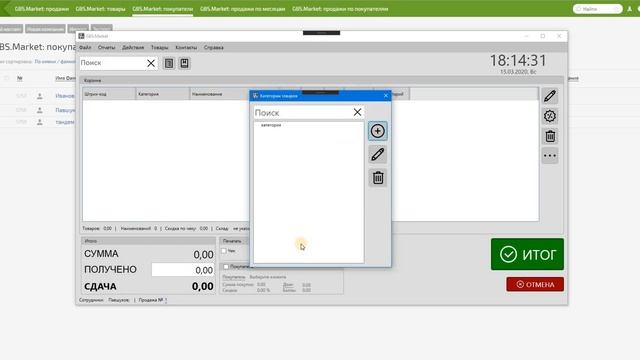Open the Файл menu

[x=85, y=48]
